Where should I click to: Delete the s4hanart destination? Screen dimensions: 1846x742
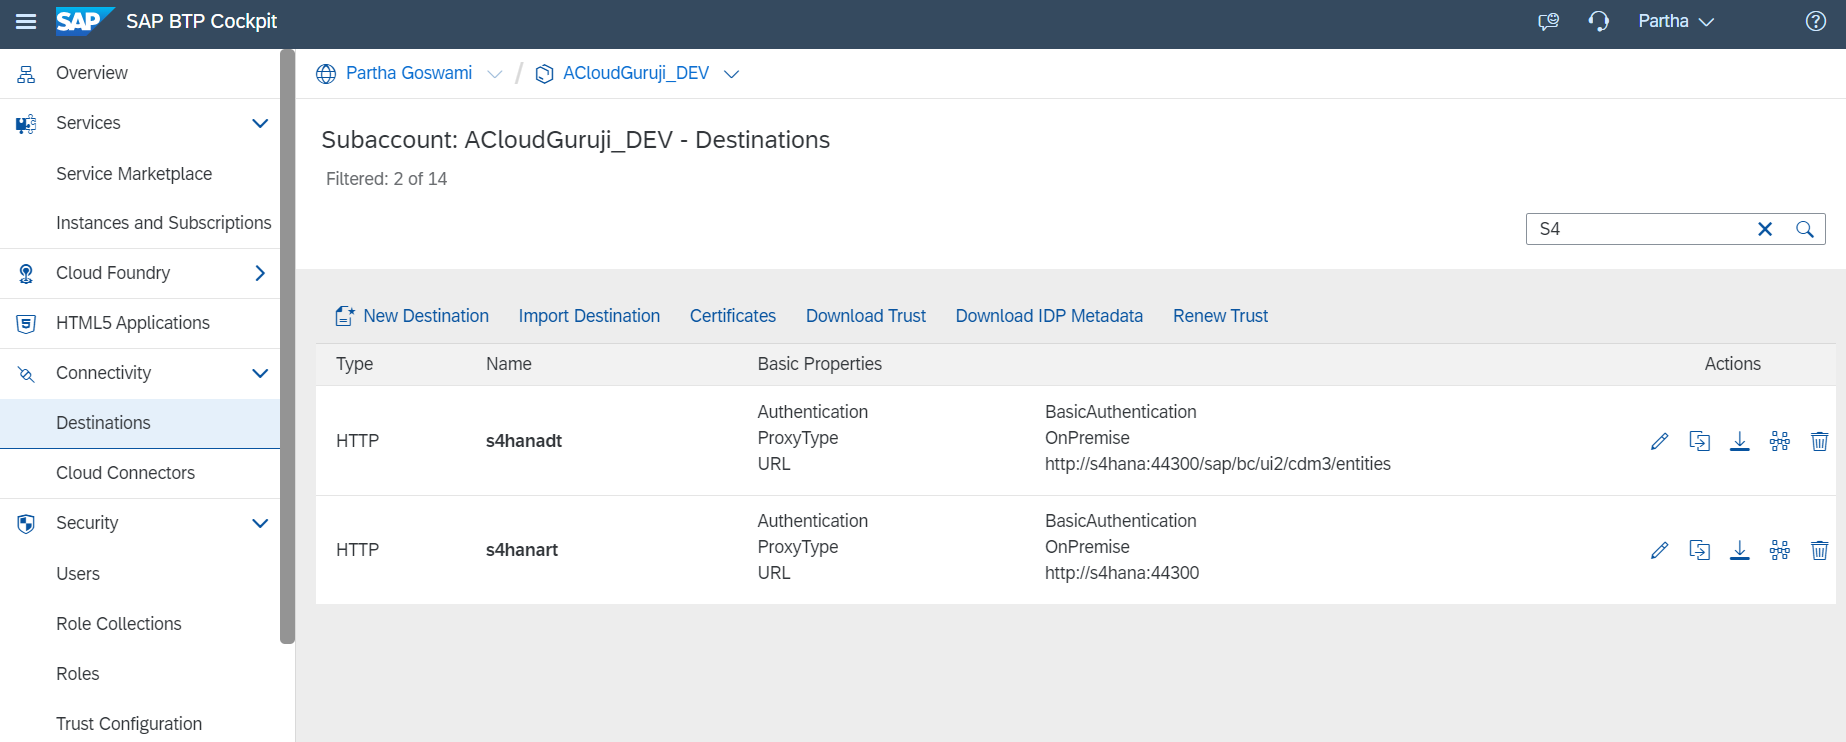pos(1819,550)
